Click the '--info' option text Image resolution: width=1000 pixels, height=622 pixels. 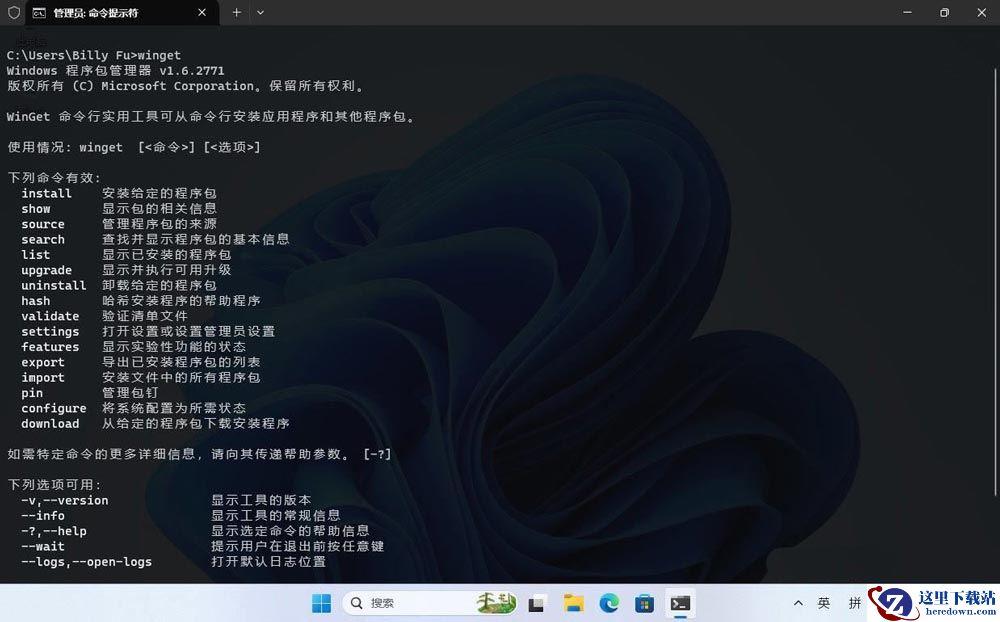(43, 515)
